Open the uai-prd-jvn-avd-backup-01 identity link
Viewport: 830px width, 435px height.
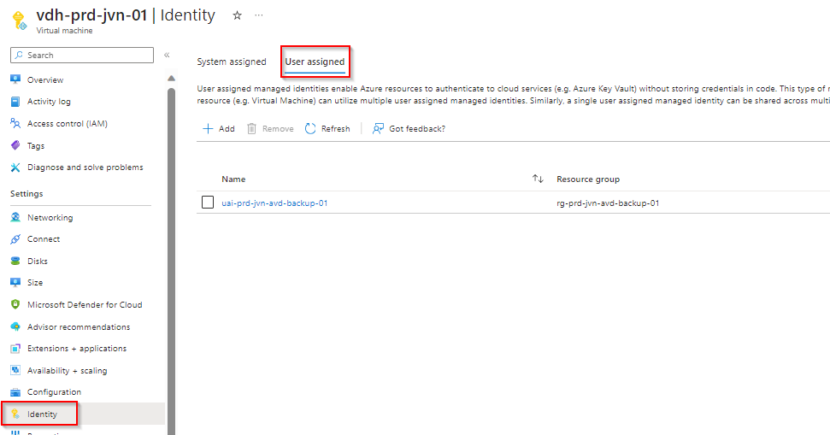275,203
